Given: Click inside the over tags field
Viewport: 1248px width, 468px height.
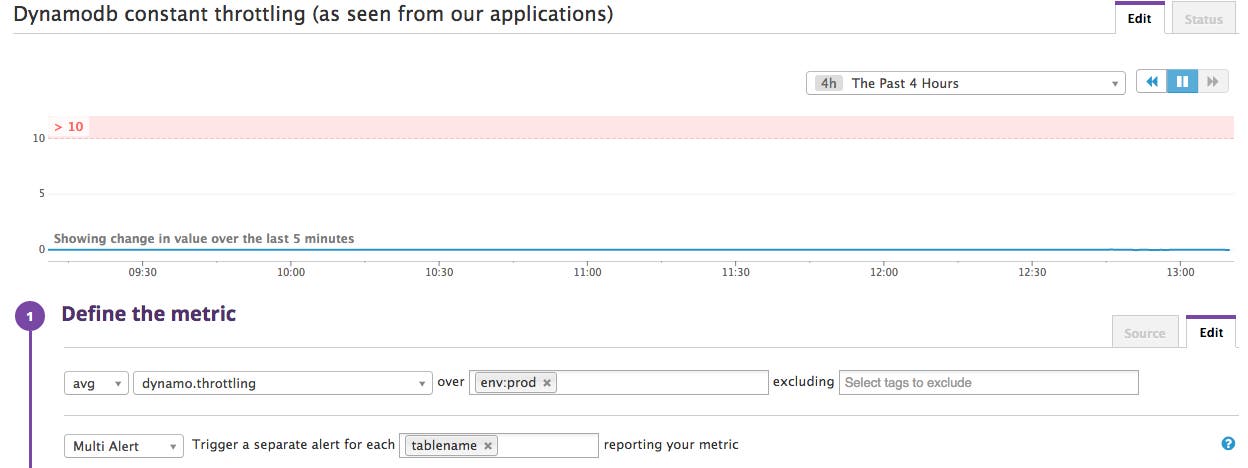Looking at the screenshot, I should point(660,383).
